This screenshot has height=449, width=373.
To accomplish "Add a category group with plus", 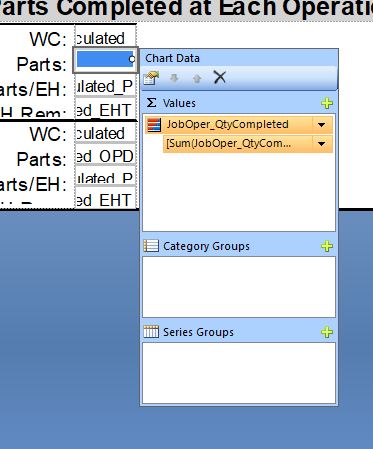I will (x=327, y=246).
